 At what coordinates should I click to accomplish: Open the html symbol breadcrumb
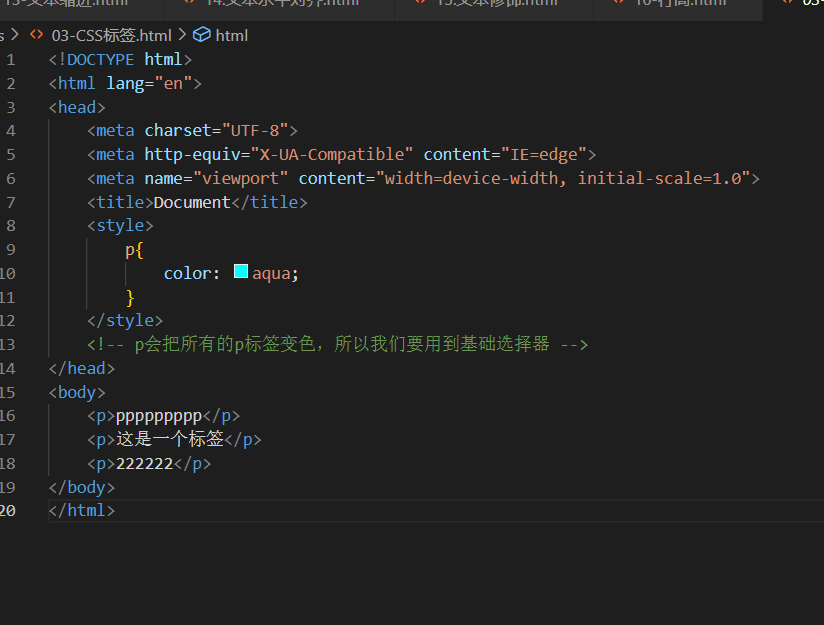point(232,36)
